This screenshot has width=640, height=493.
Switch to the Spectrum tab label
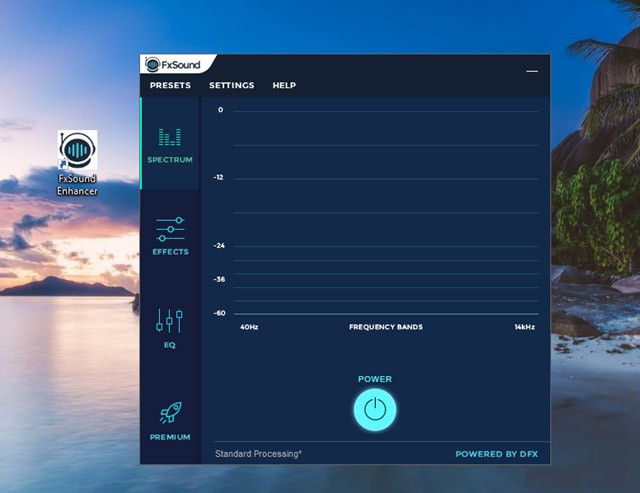click(170, 160)
